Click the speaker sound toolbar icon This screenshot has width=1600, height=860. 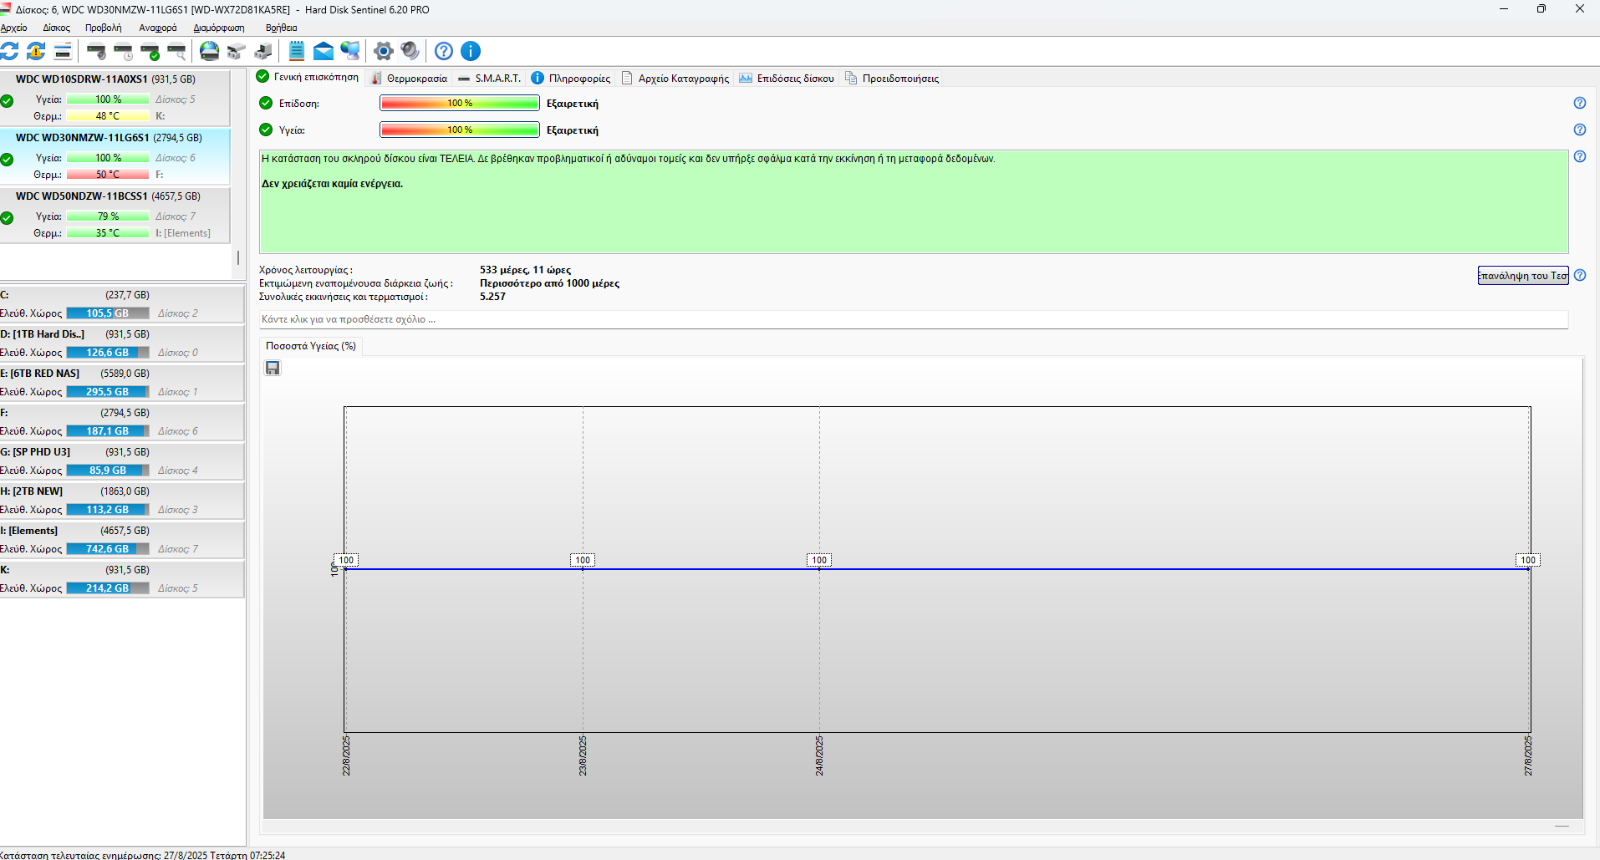tap(410, 51)
